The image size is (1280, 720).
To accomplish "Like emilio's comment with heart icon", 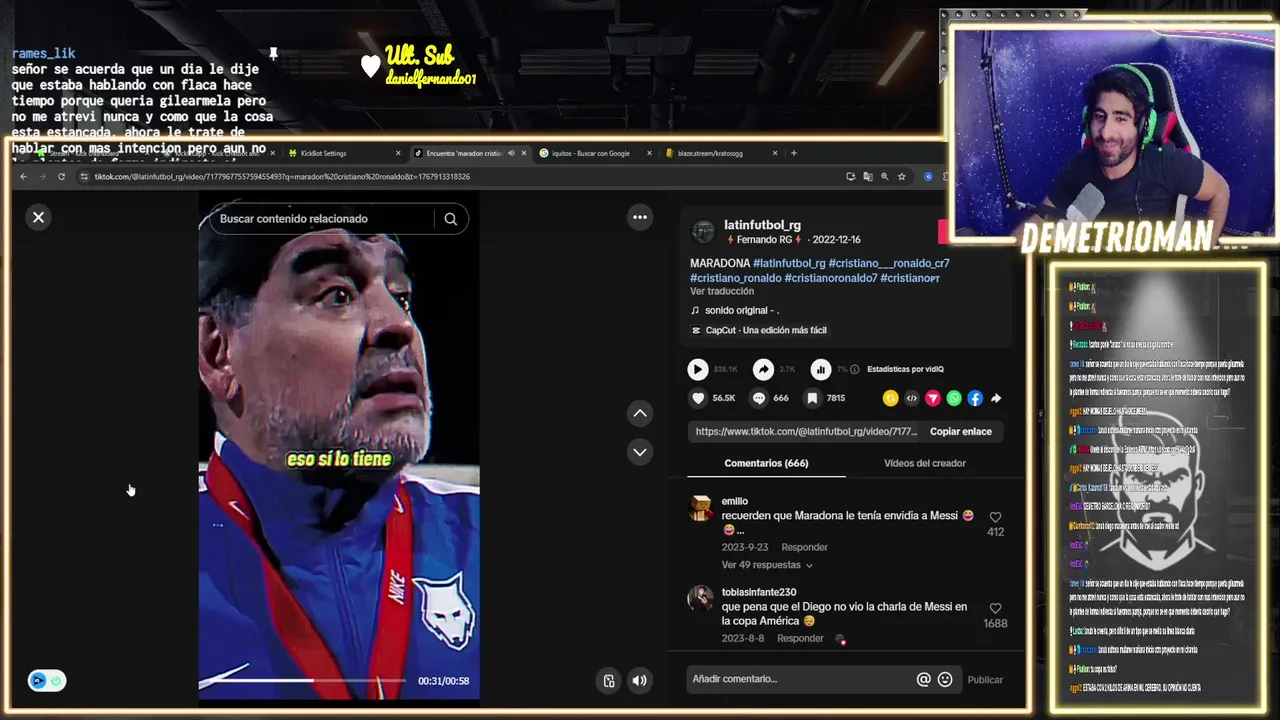I will click(x=995, y=517).
